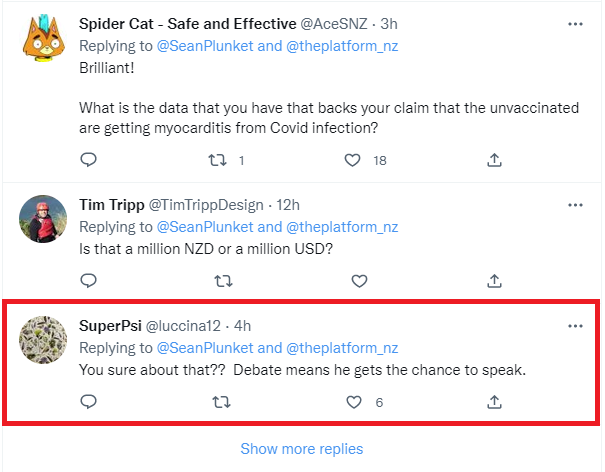Like Tim Tripp's tweet

coord(352,280)
